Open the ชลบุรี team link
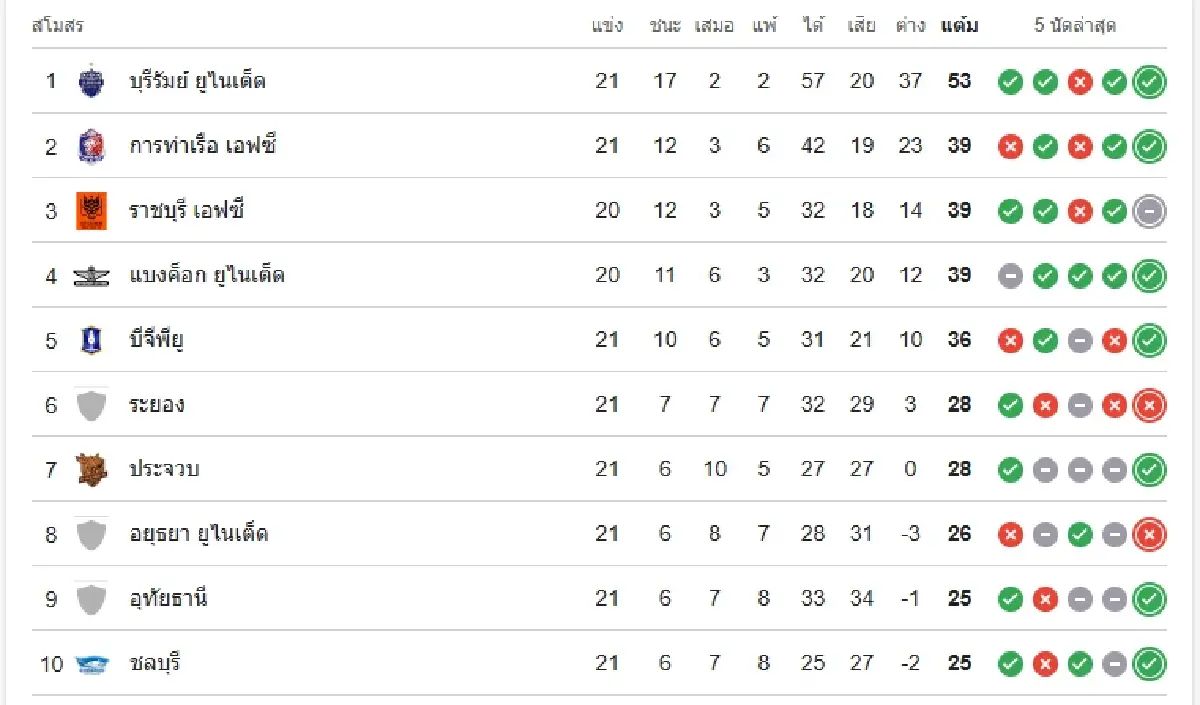1200x705 pixels. coord(156,663)
